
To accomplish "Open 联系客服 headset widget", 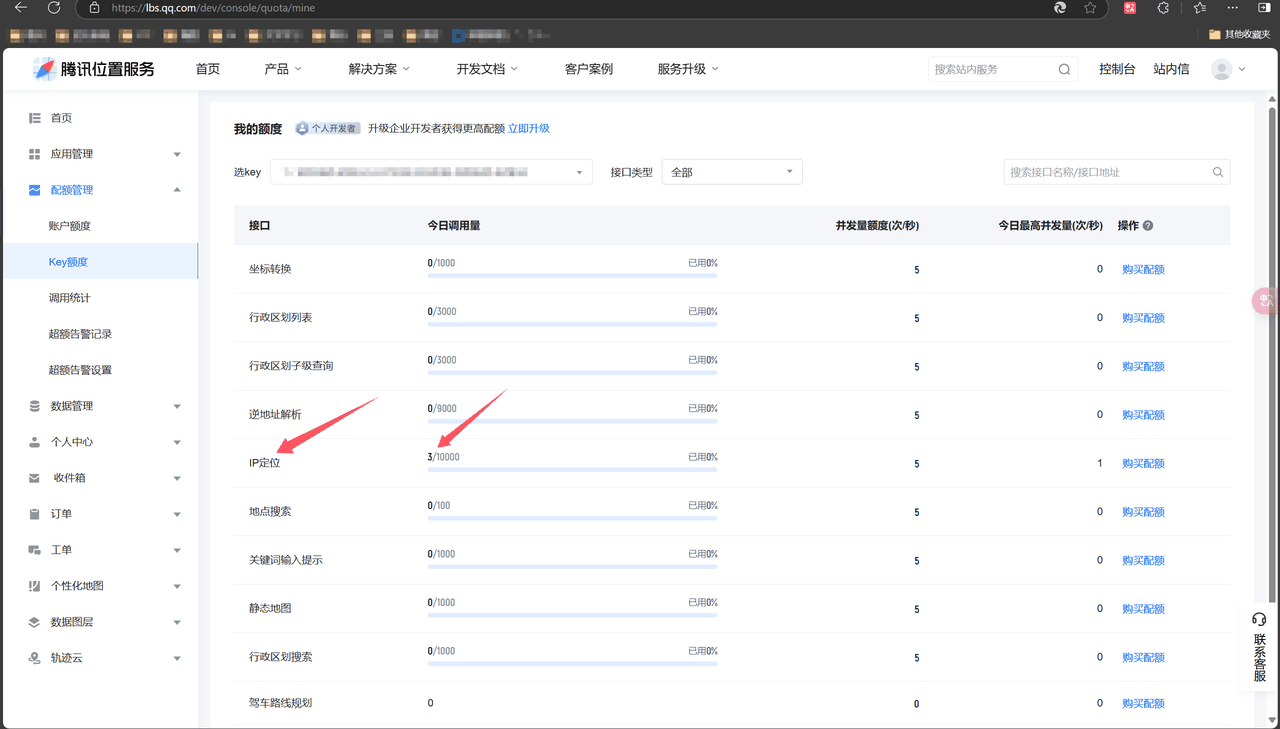I will (x=1259, y=647).
